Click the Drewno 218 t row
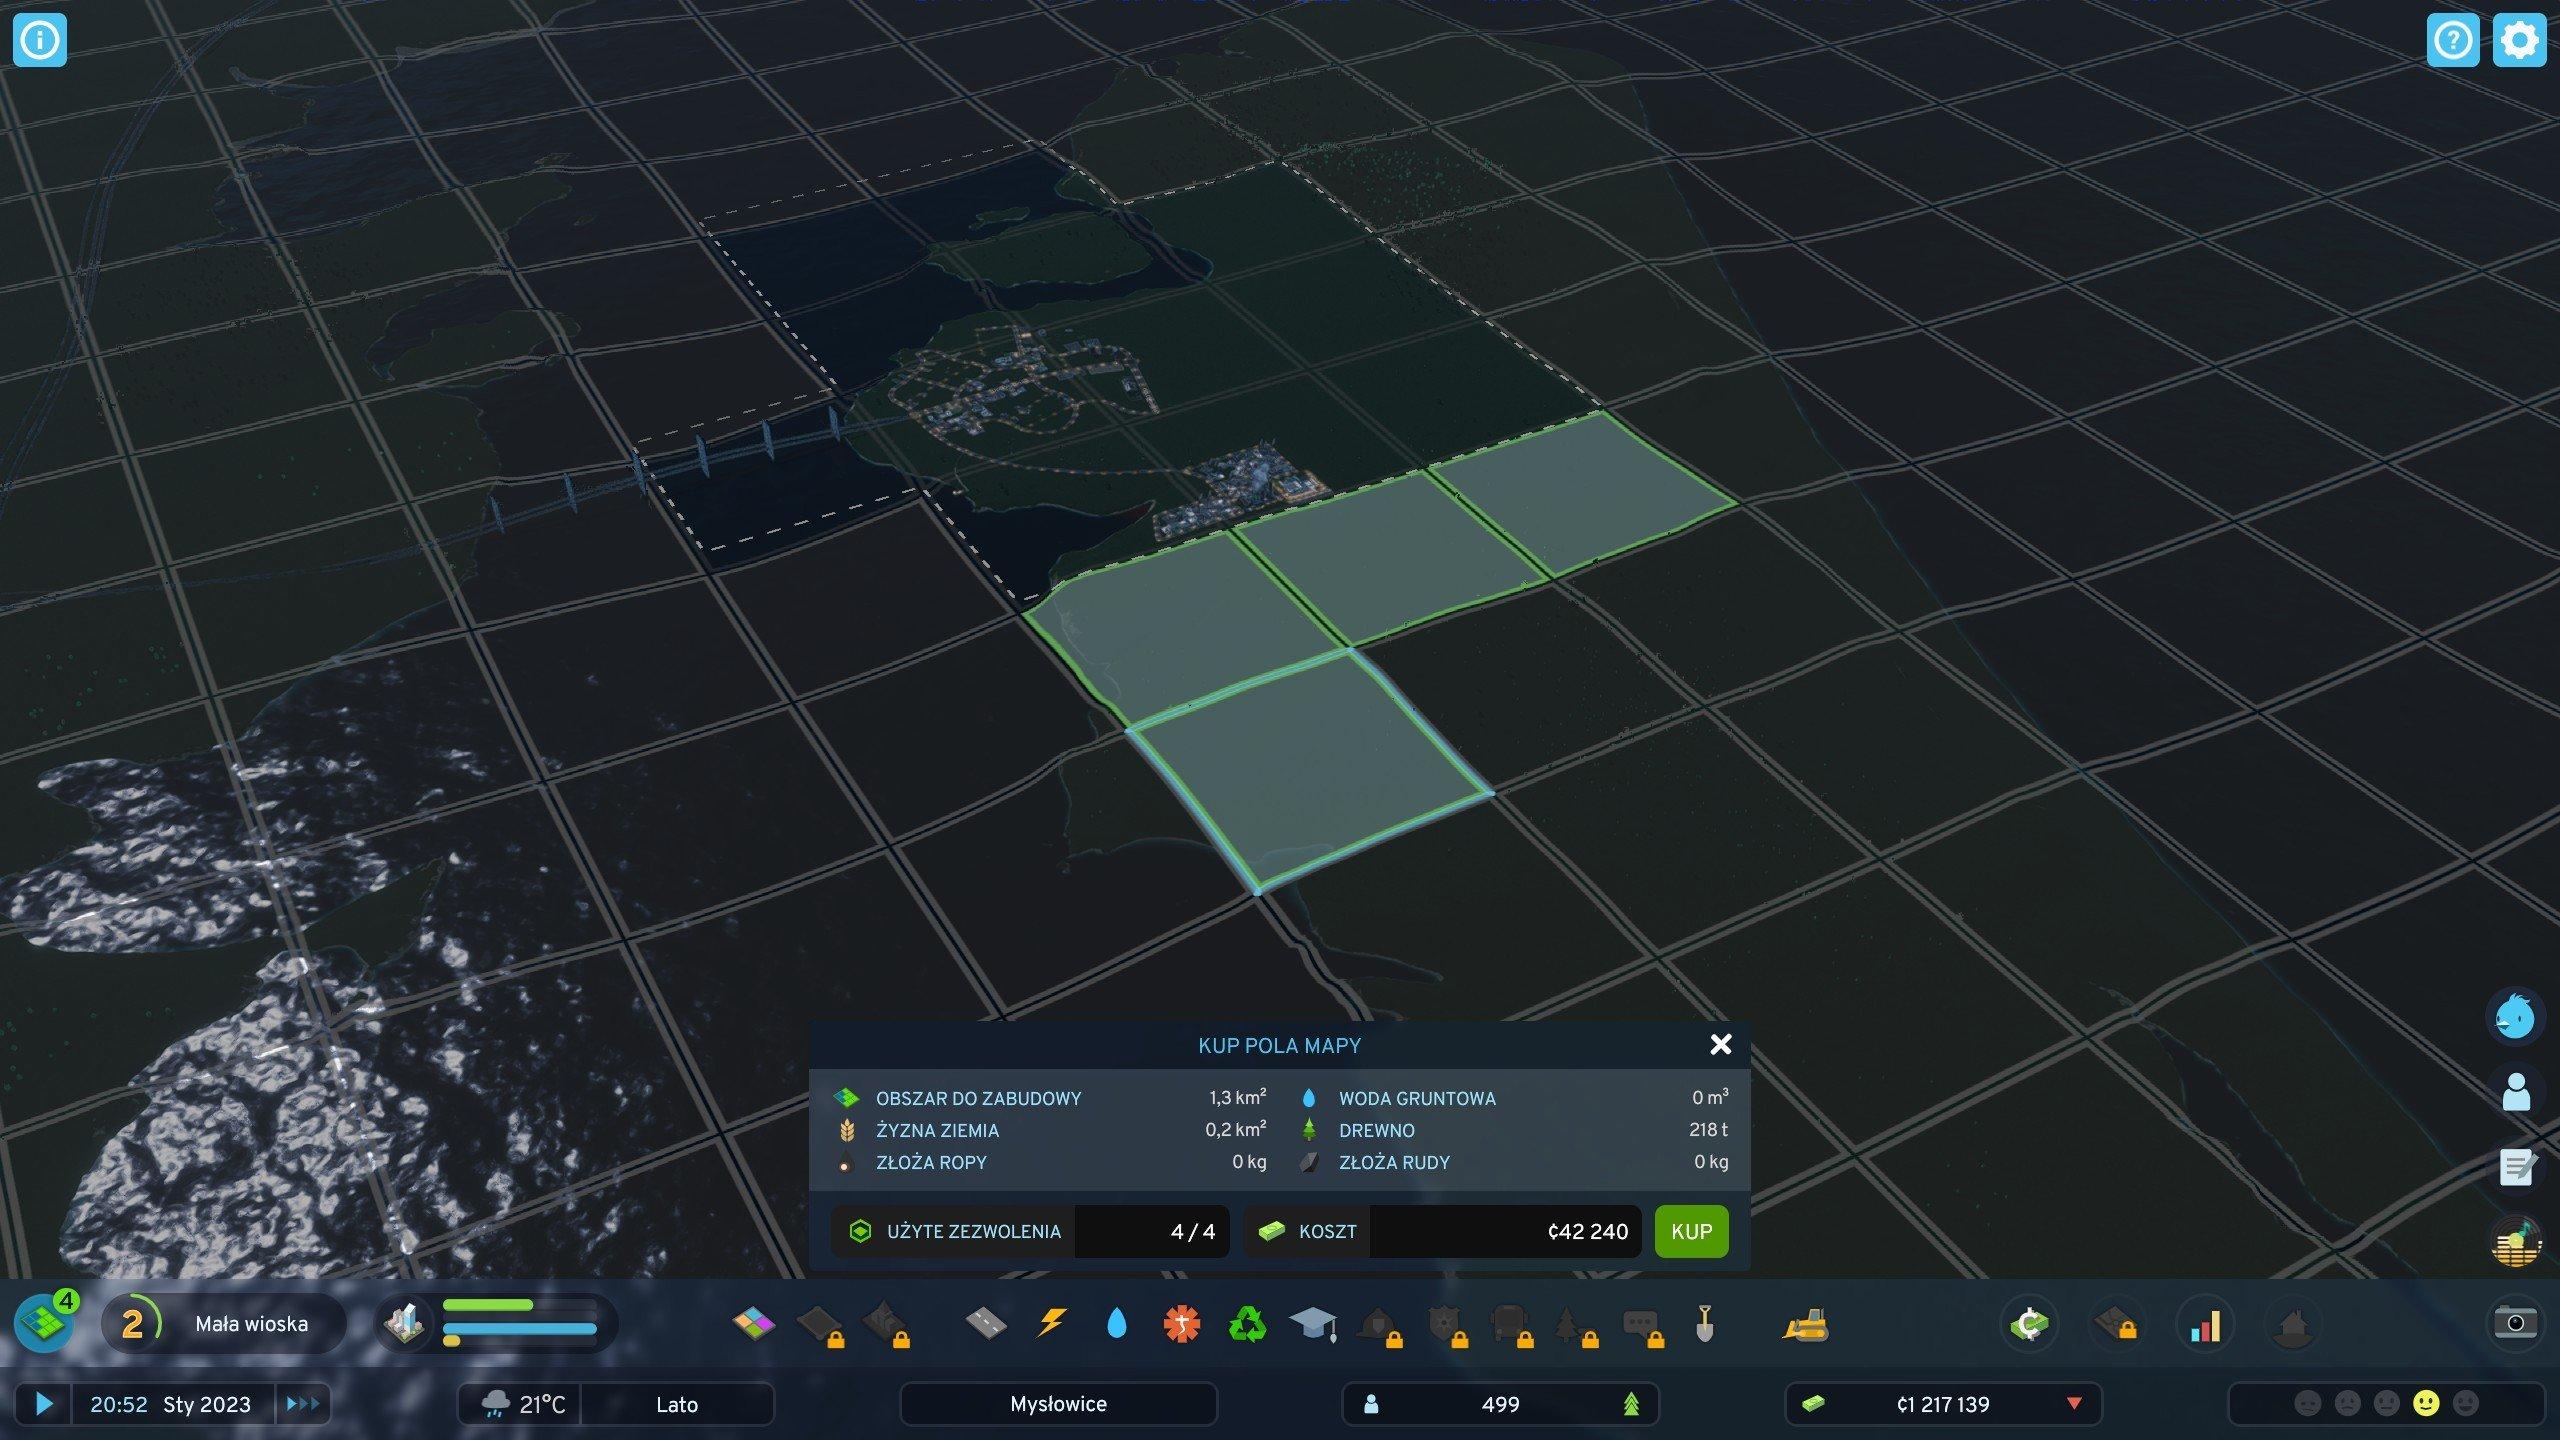The image size is (2560, 1440). tap(1513, 1130)
